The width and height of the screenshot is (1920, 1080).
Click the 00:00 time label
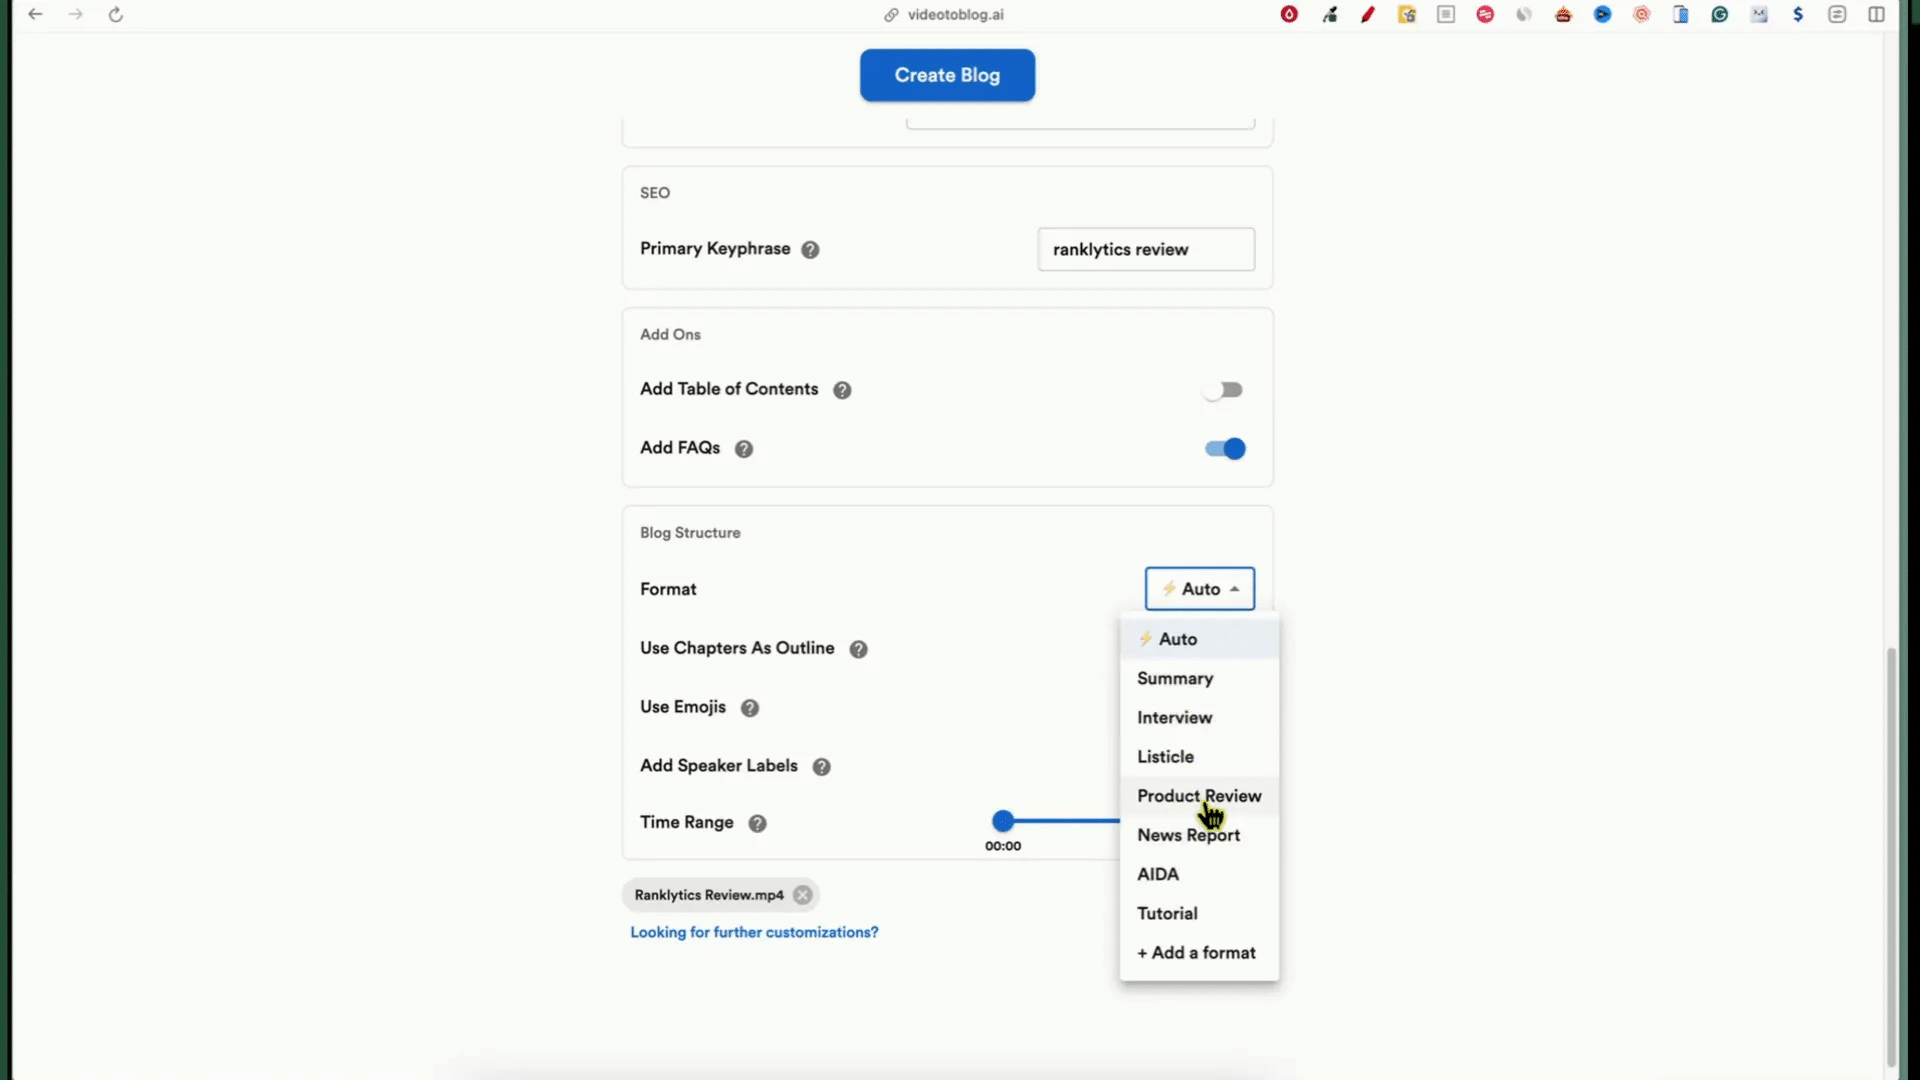click(x=1003, y=846)
